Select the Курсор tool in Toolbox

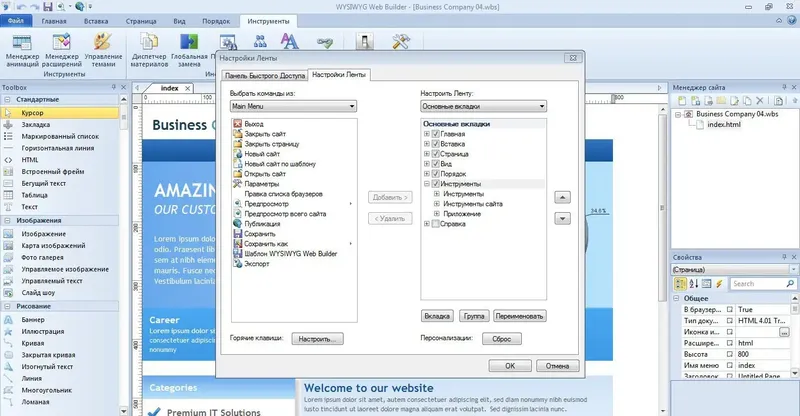[60, 113]
